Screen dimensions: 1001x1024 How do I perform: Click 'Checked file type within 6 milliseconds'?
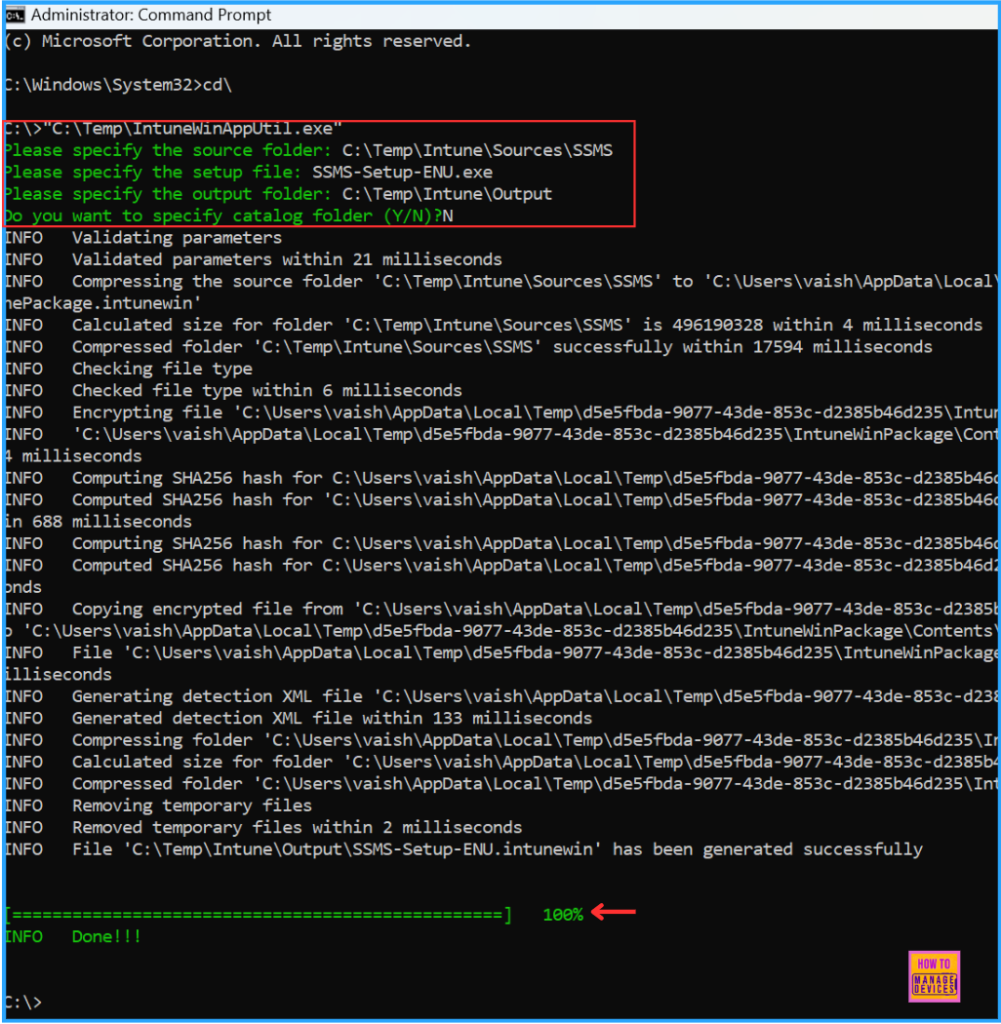point(234,391)
